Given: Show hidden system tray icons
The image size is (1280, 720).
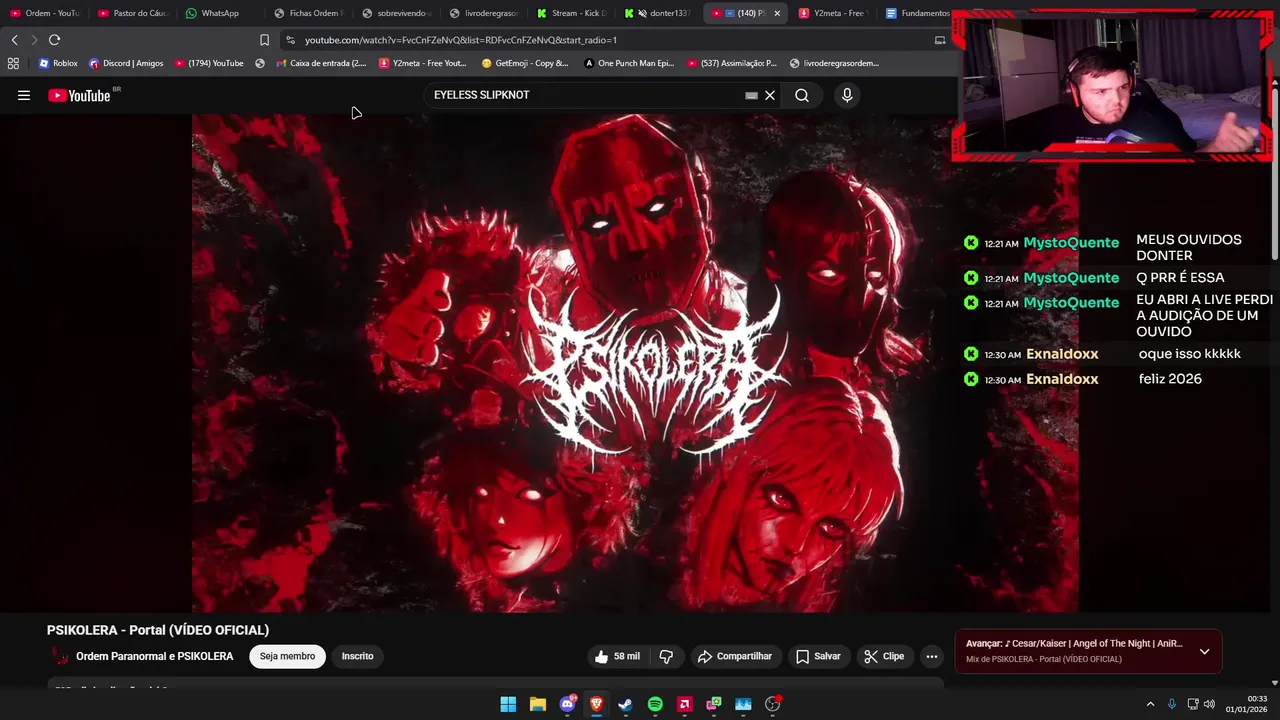Looking at the screenshot, I should click(1150, 704).
